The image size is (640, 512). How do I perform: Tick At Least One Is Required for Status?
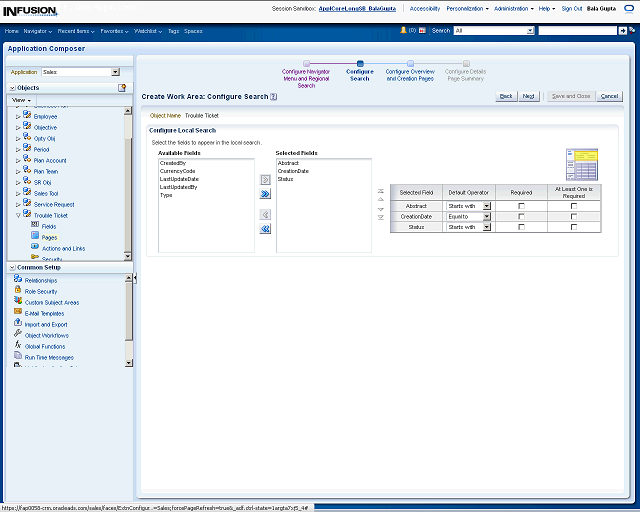573,227
